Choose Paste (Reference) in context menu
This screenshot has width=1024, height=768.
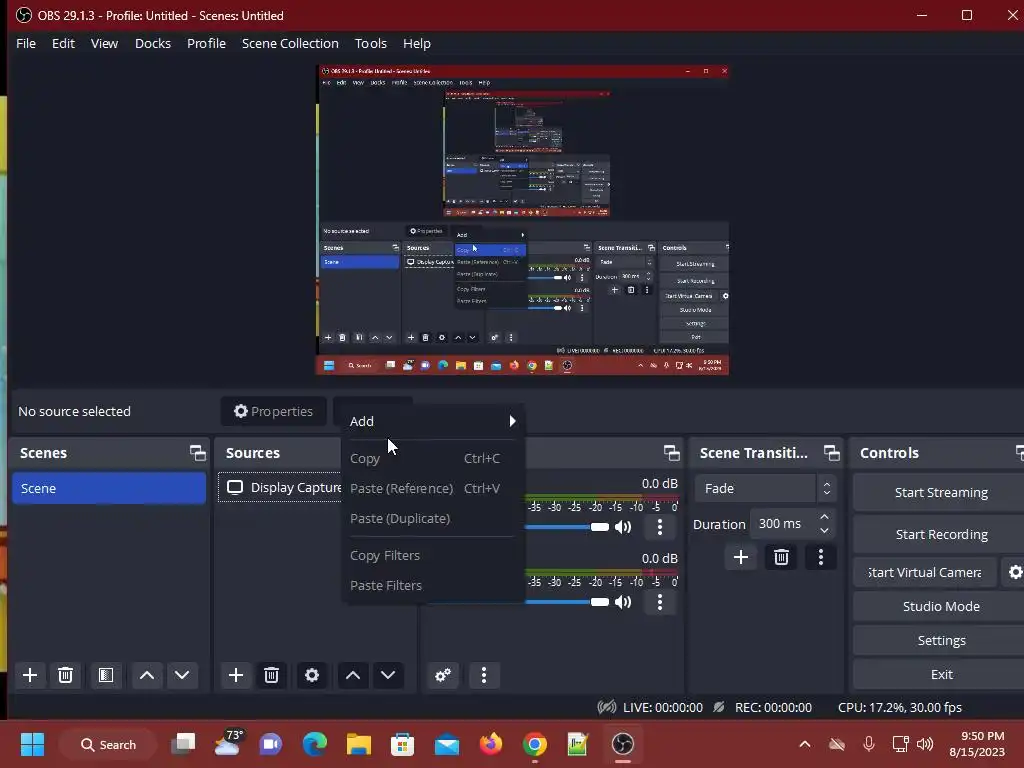(432, 488)
